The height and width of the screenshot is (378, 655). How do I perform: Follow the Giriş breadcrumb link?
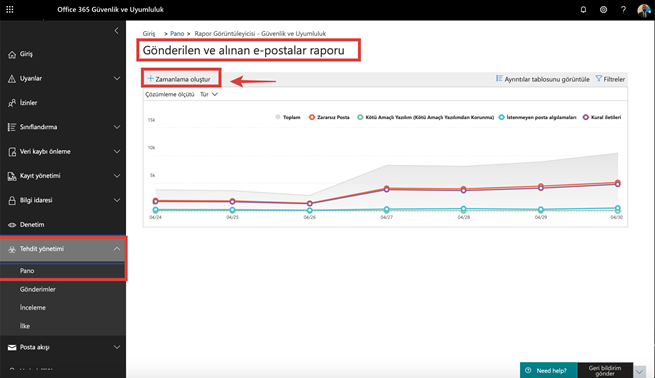(149, 33)
